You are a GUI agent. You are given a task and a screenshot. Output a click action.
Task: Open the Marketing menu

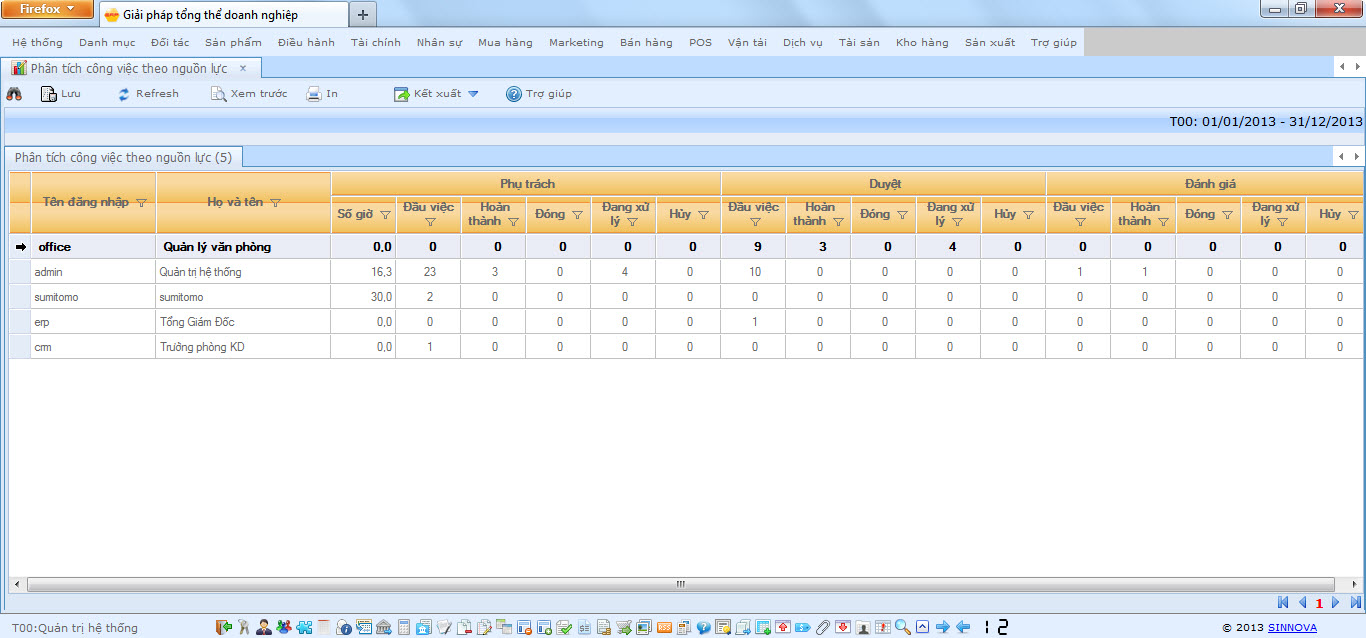tap(576, 43)
